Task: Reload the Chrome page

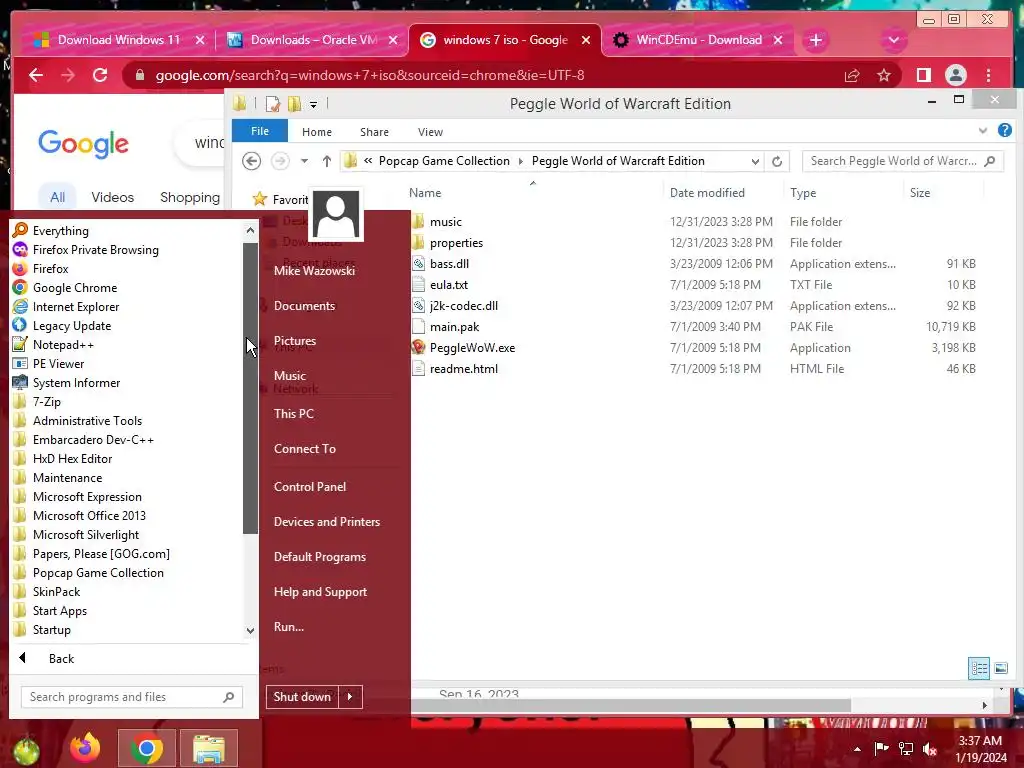Action: tap(100, 75)
